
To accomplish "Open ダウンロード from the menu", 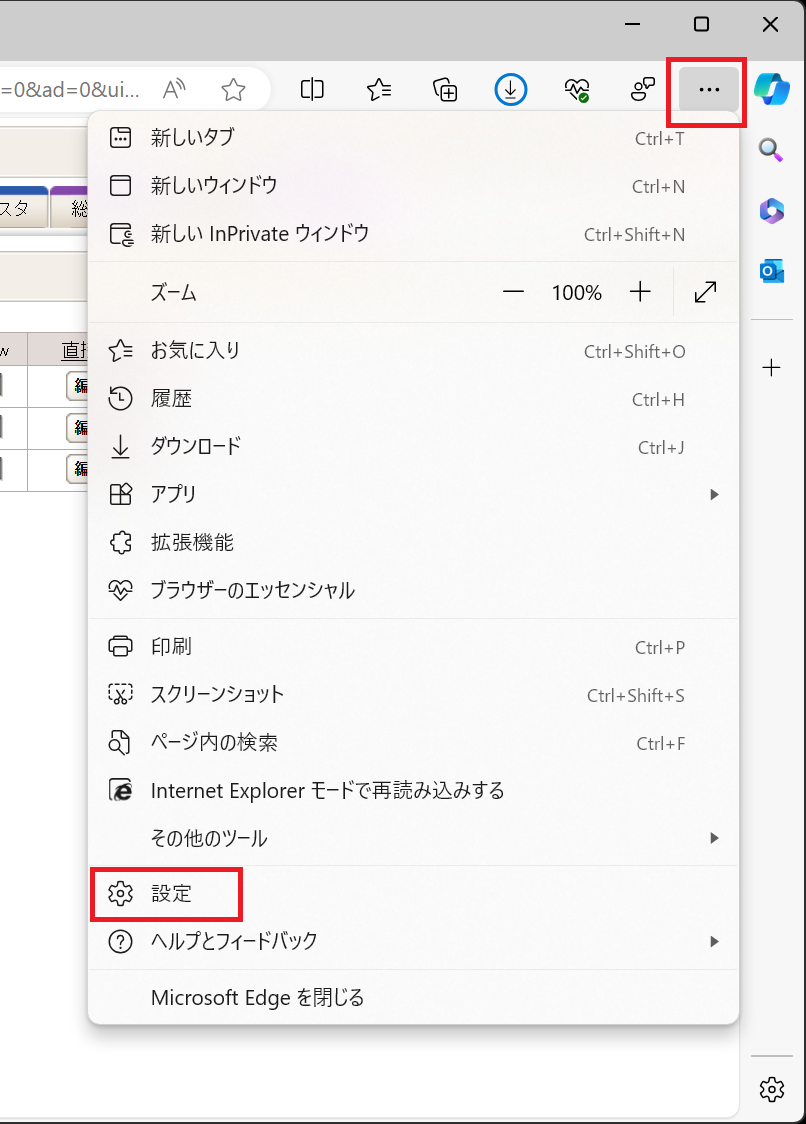I will (x=413, y=447).
